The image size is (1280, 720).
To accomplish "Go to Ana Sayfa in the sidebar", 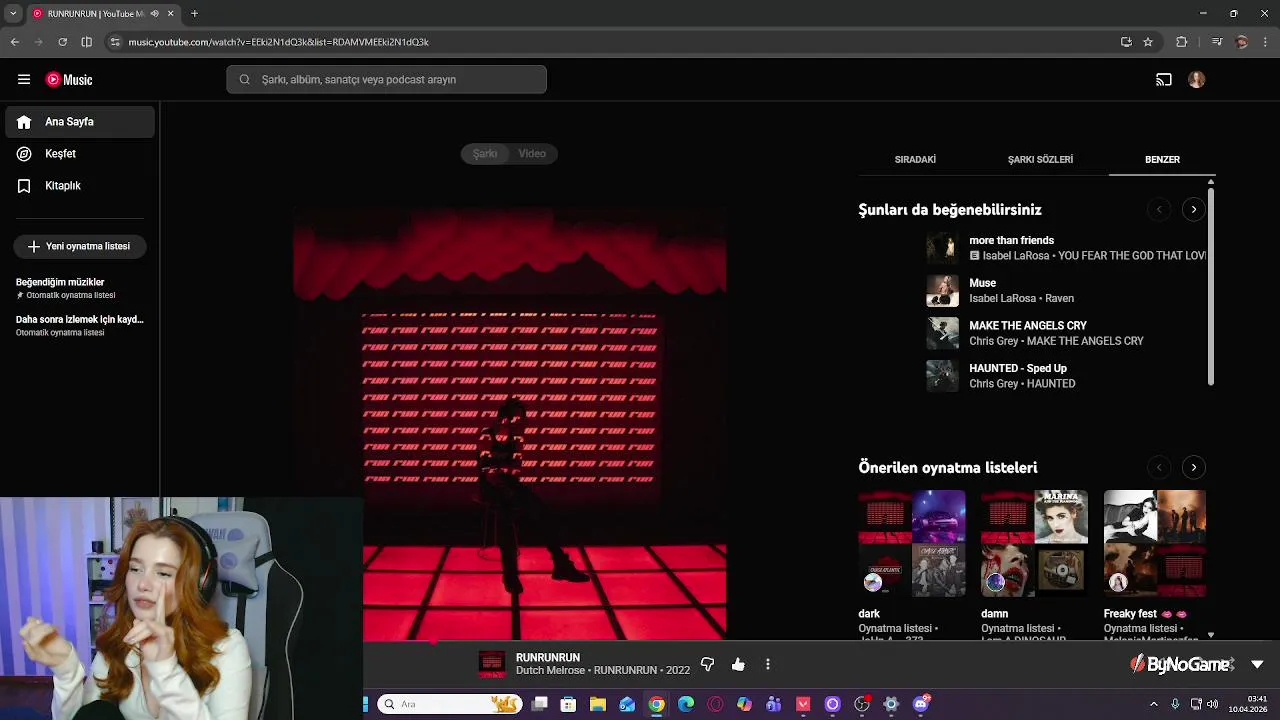I will click(x=80, y=122).
